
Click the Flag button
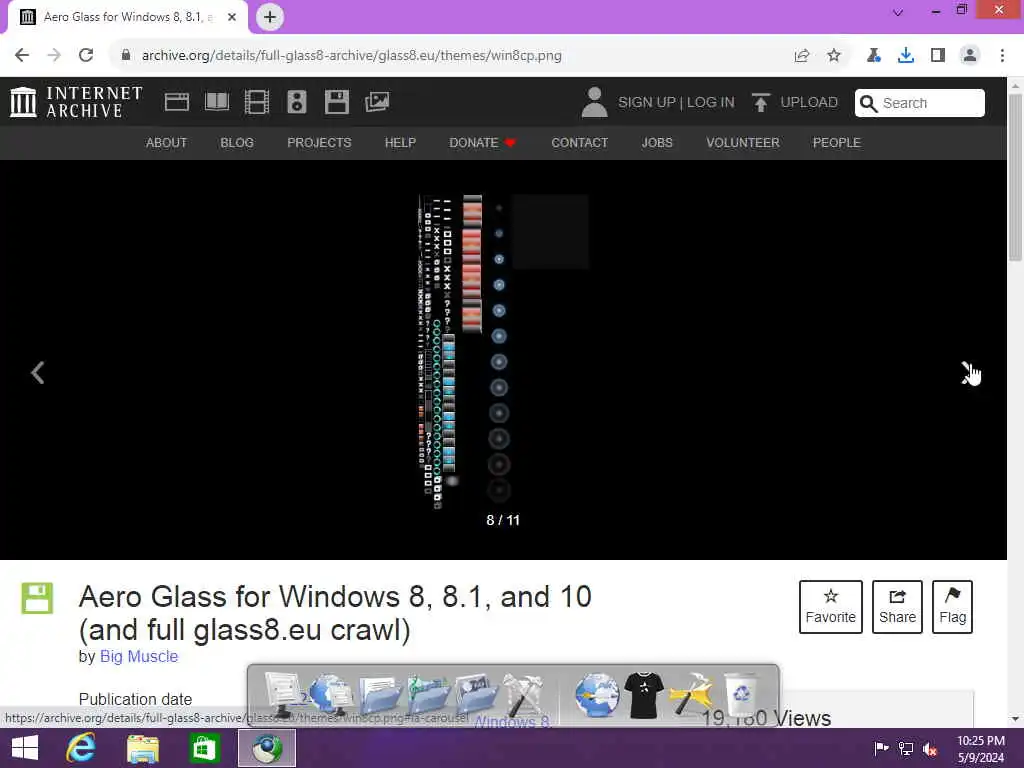[x=952, y=607]
